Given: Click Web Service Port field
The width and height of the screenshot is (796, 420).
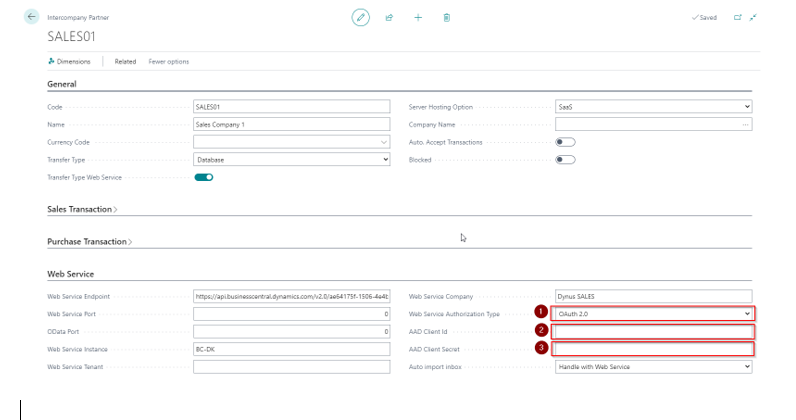Looking at the screenshot, I should click(x=291, y=314).
